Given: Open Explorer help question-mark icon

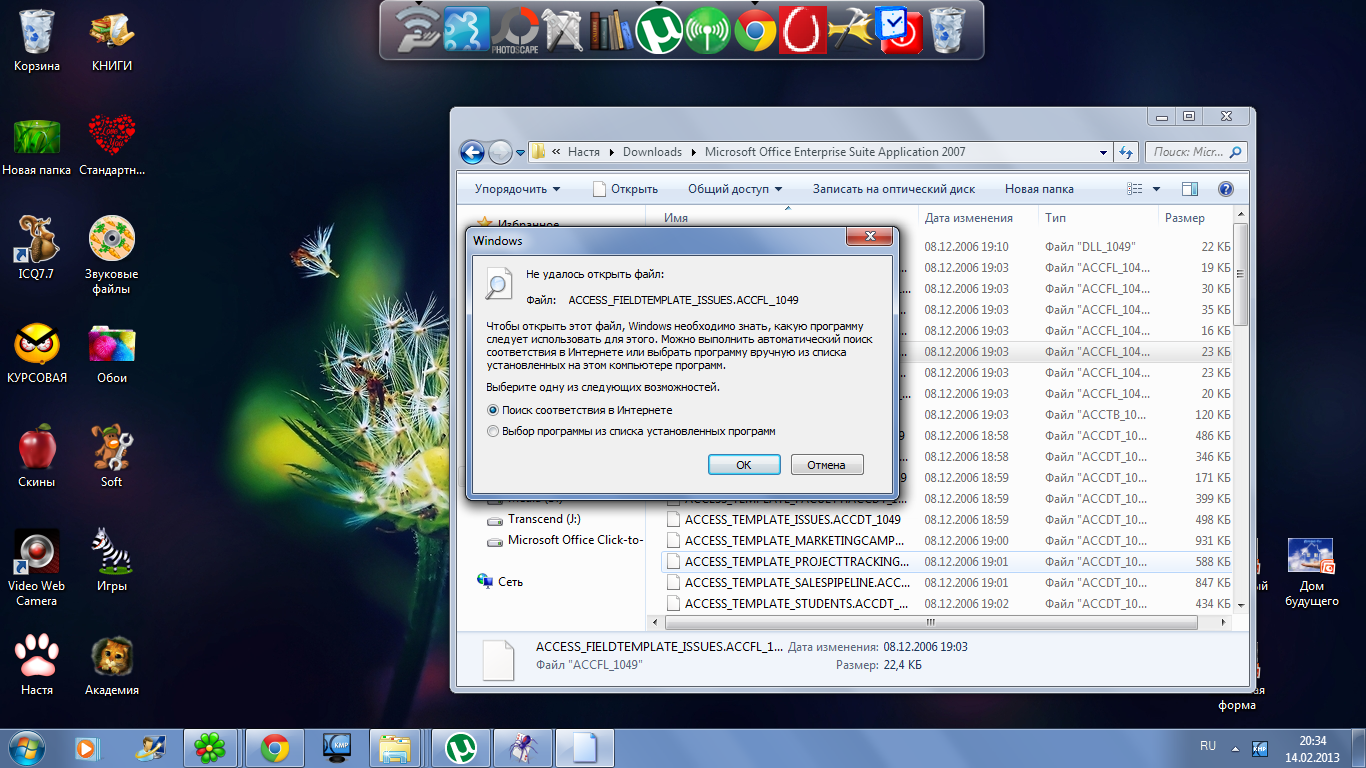Looking at the screenshot, I should [x=1225, y=189].
